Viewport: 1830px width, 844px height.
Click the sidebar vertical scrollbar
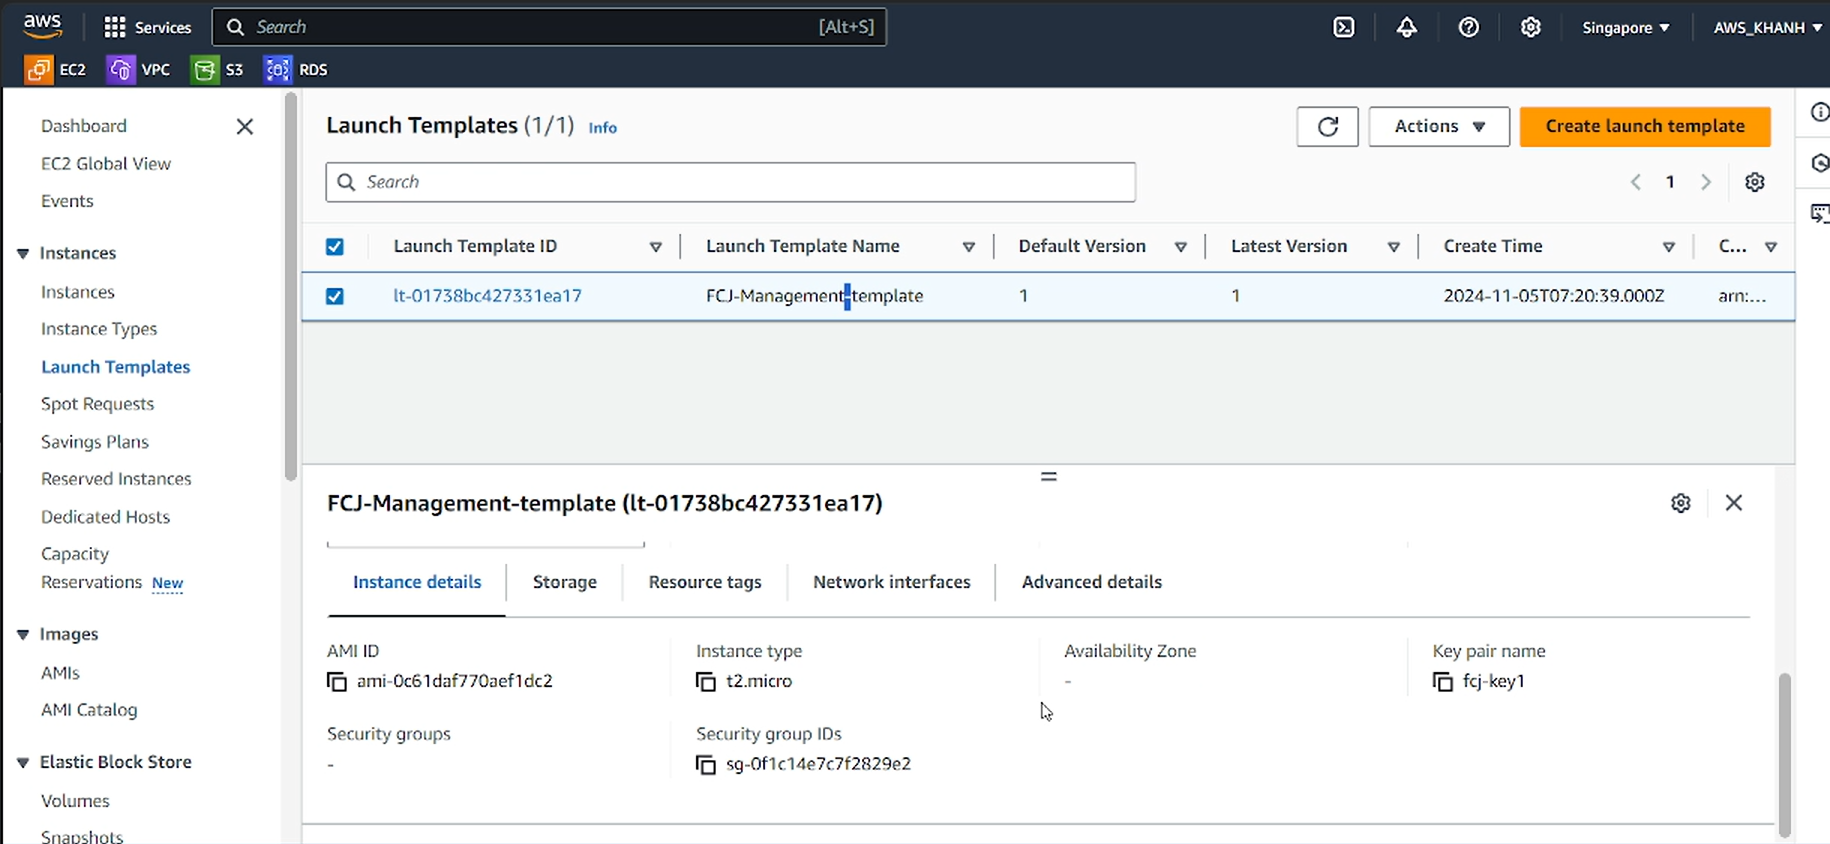[291, 288]
